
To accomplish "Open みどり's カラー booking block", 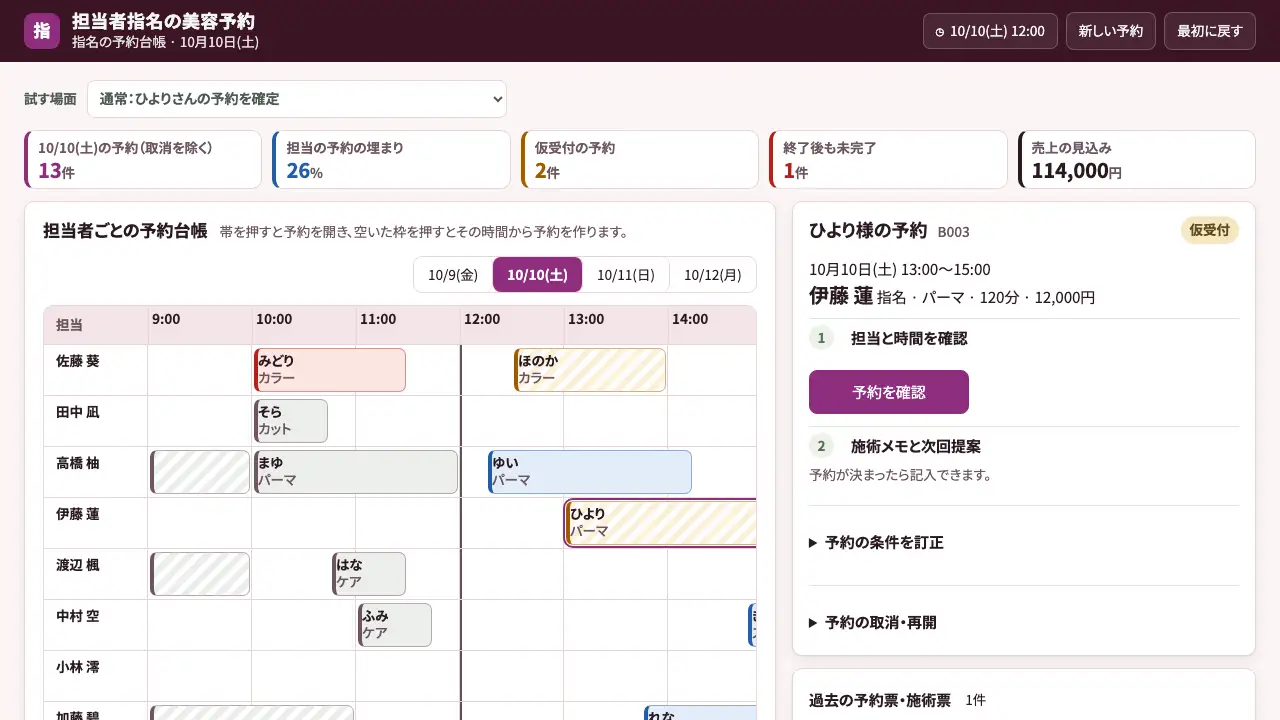I will point(330,370).
